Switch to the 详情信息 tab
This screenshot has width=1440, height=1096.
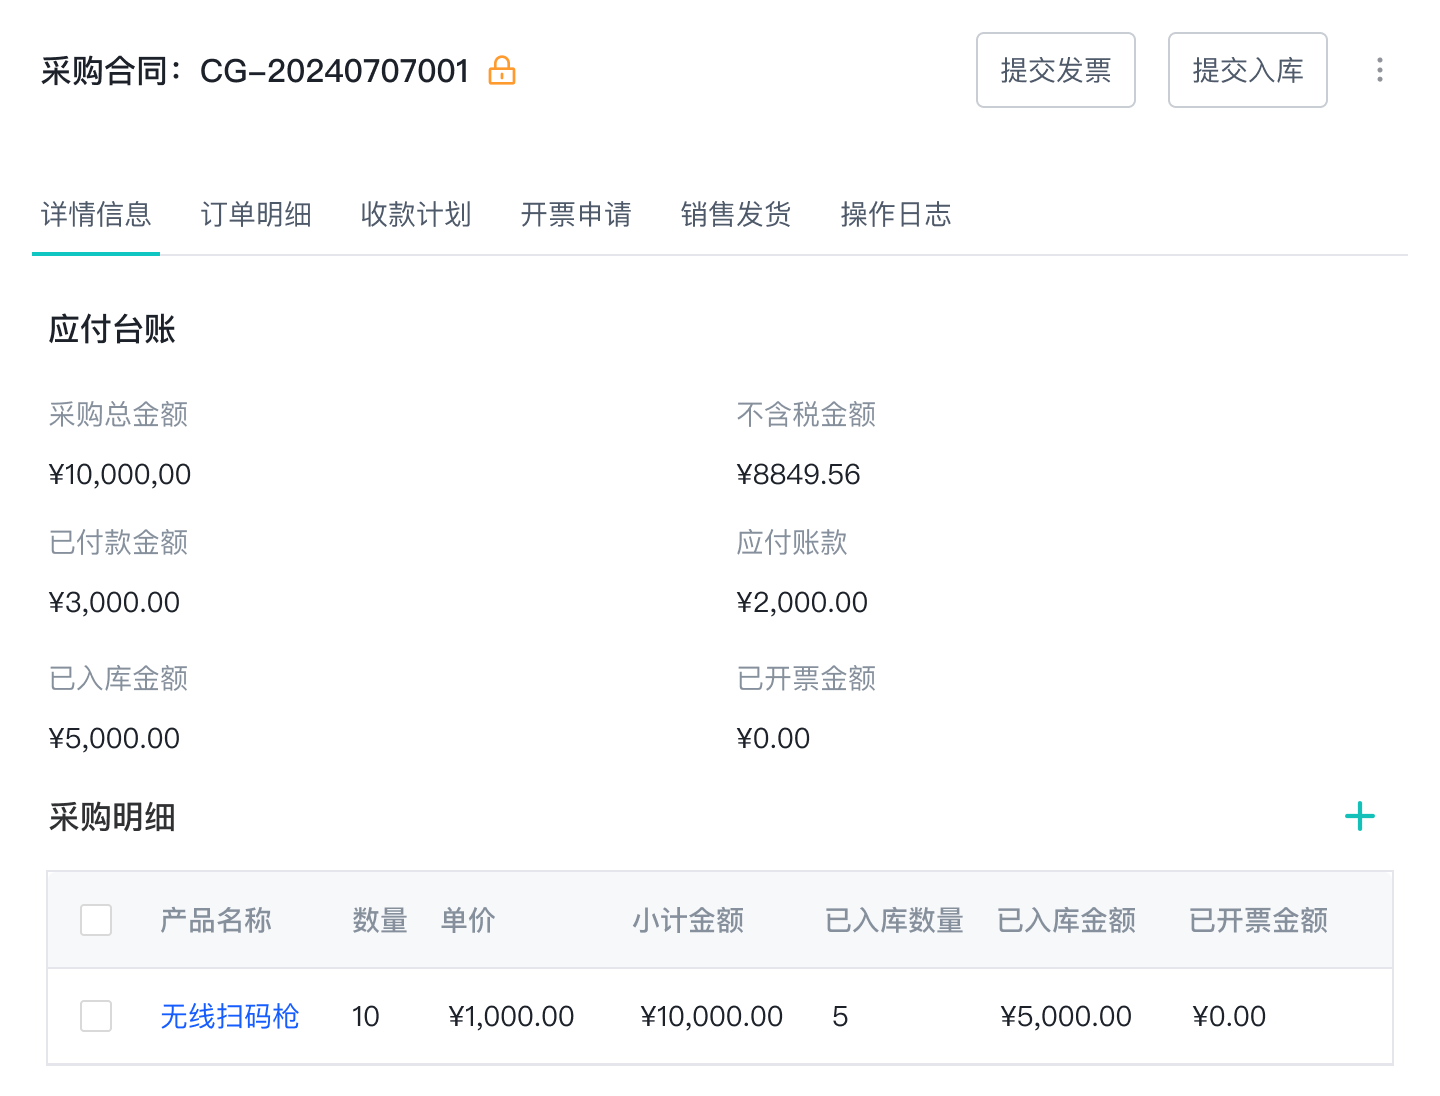(96, 214)
